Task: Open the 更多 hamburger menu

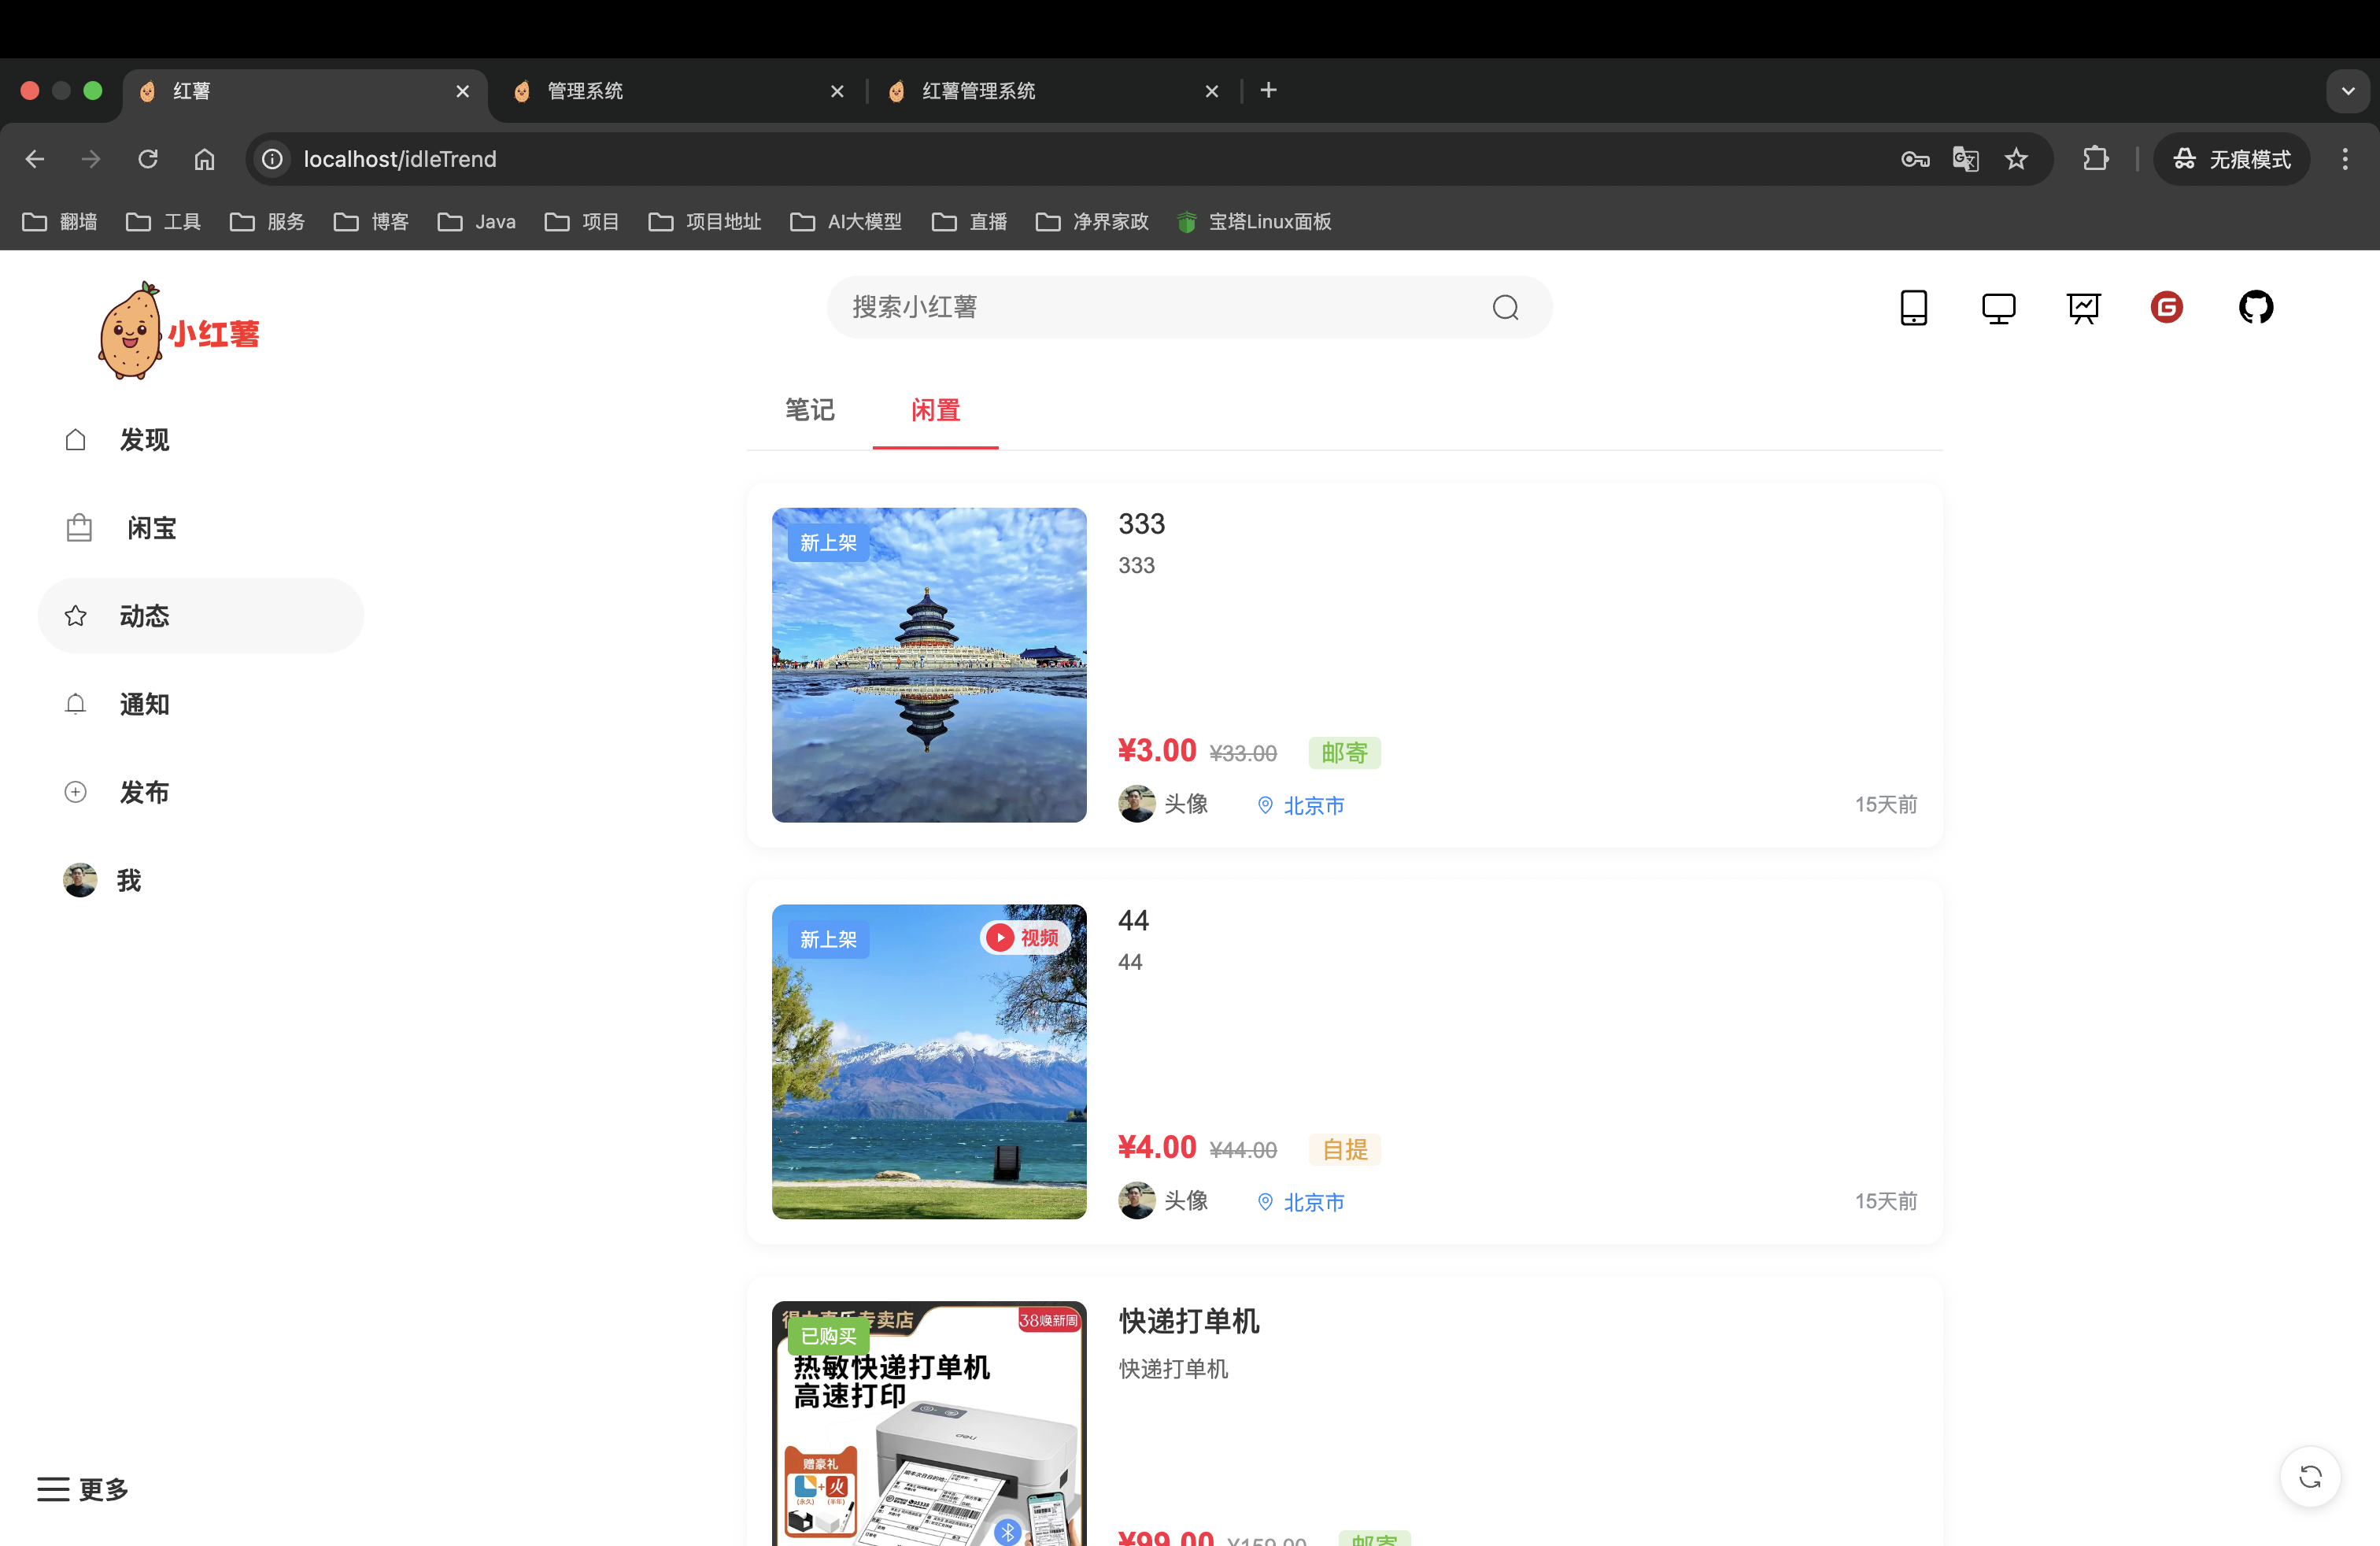Action: (83, 1489)
